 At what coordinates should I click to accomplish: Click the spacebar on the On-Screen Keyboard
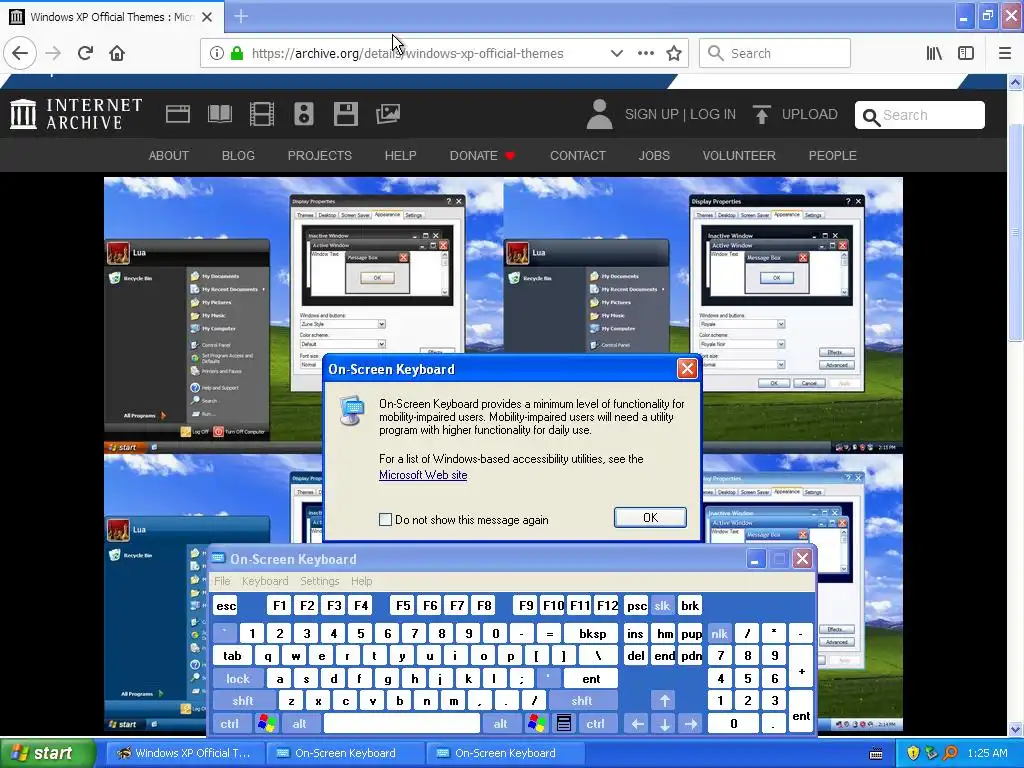pos(402,723)
